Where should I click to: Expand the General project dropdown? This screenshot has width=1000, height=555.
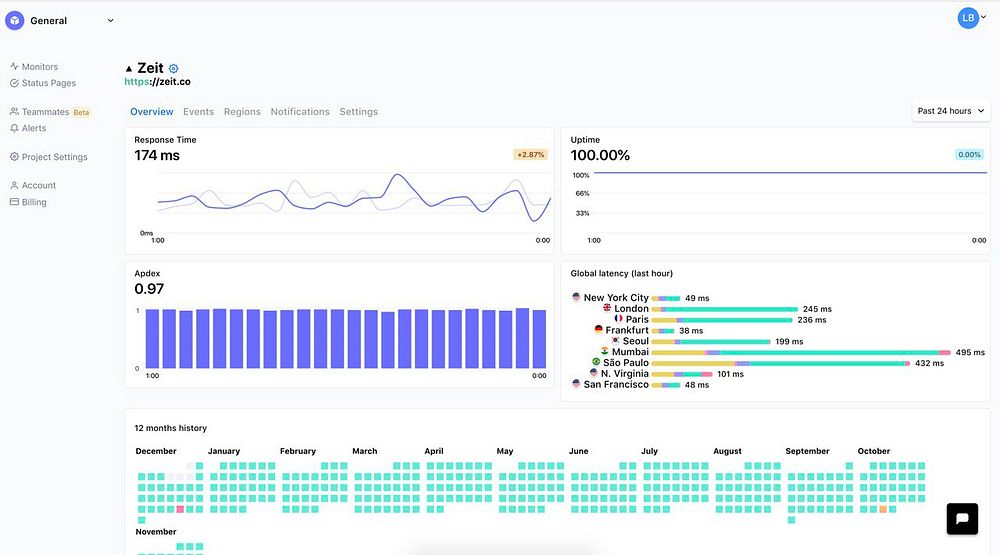click(x=110, y=20)
